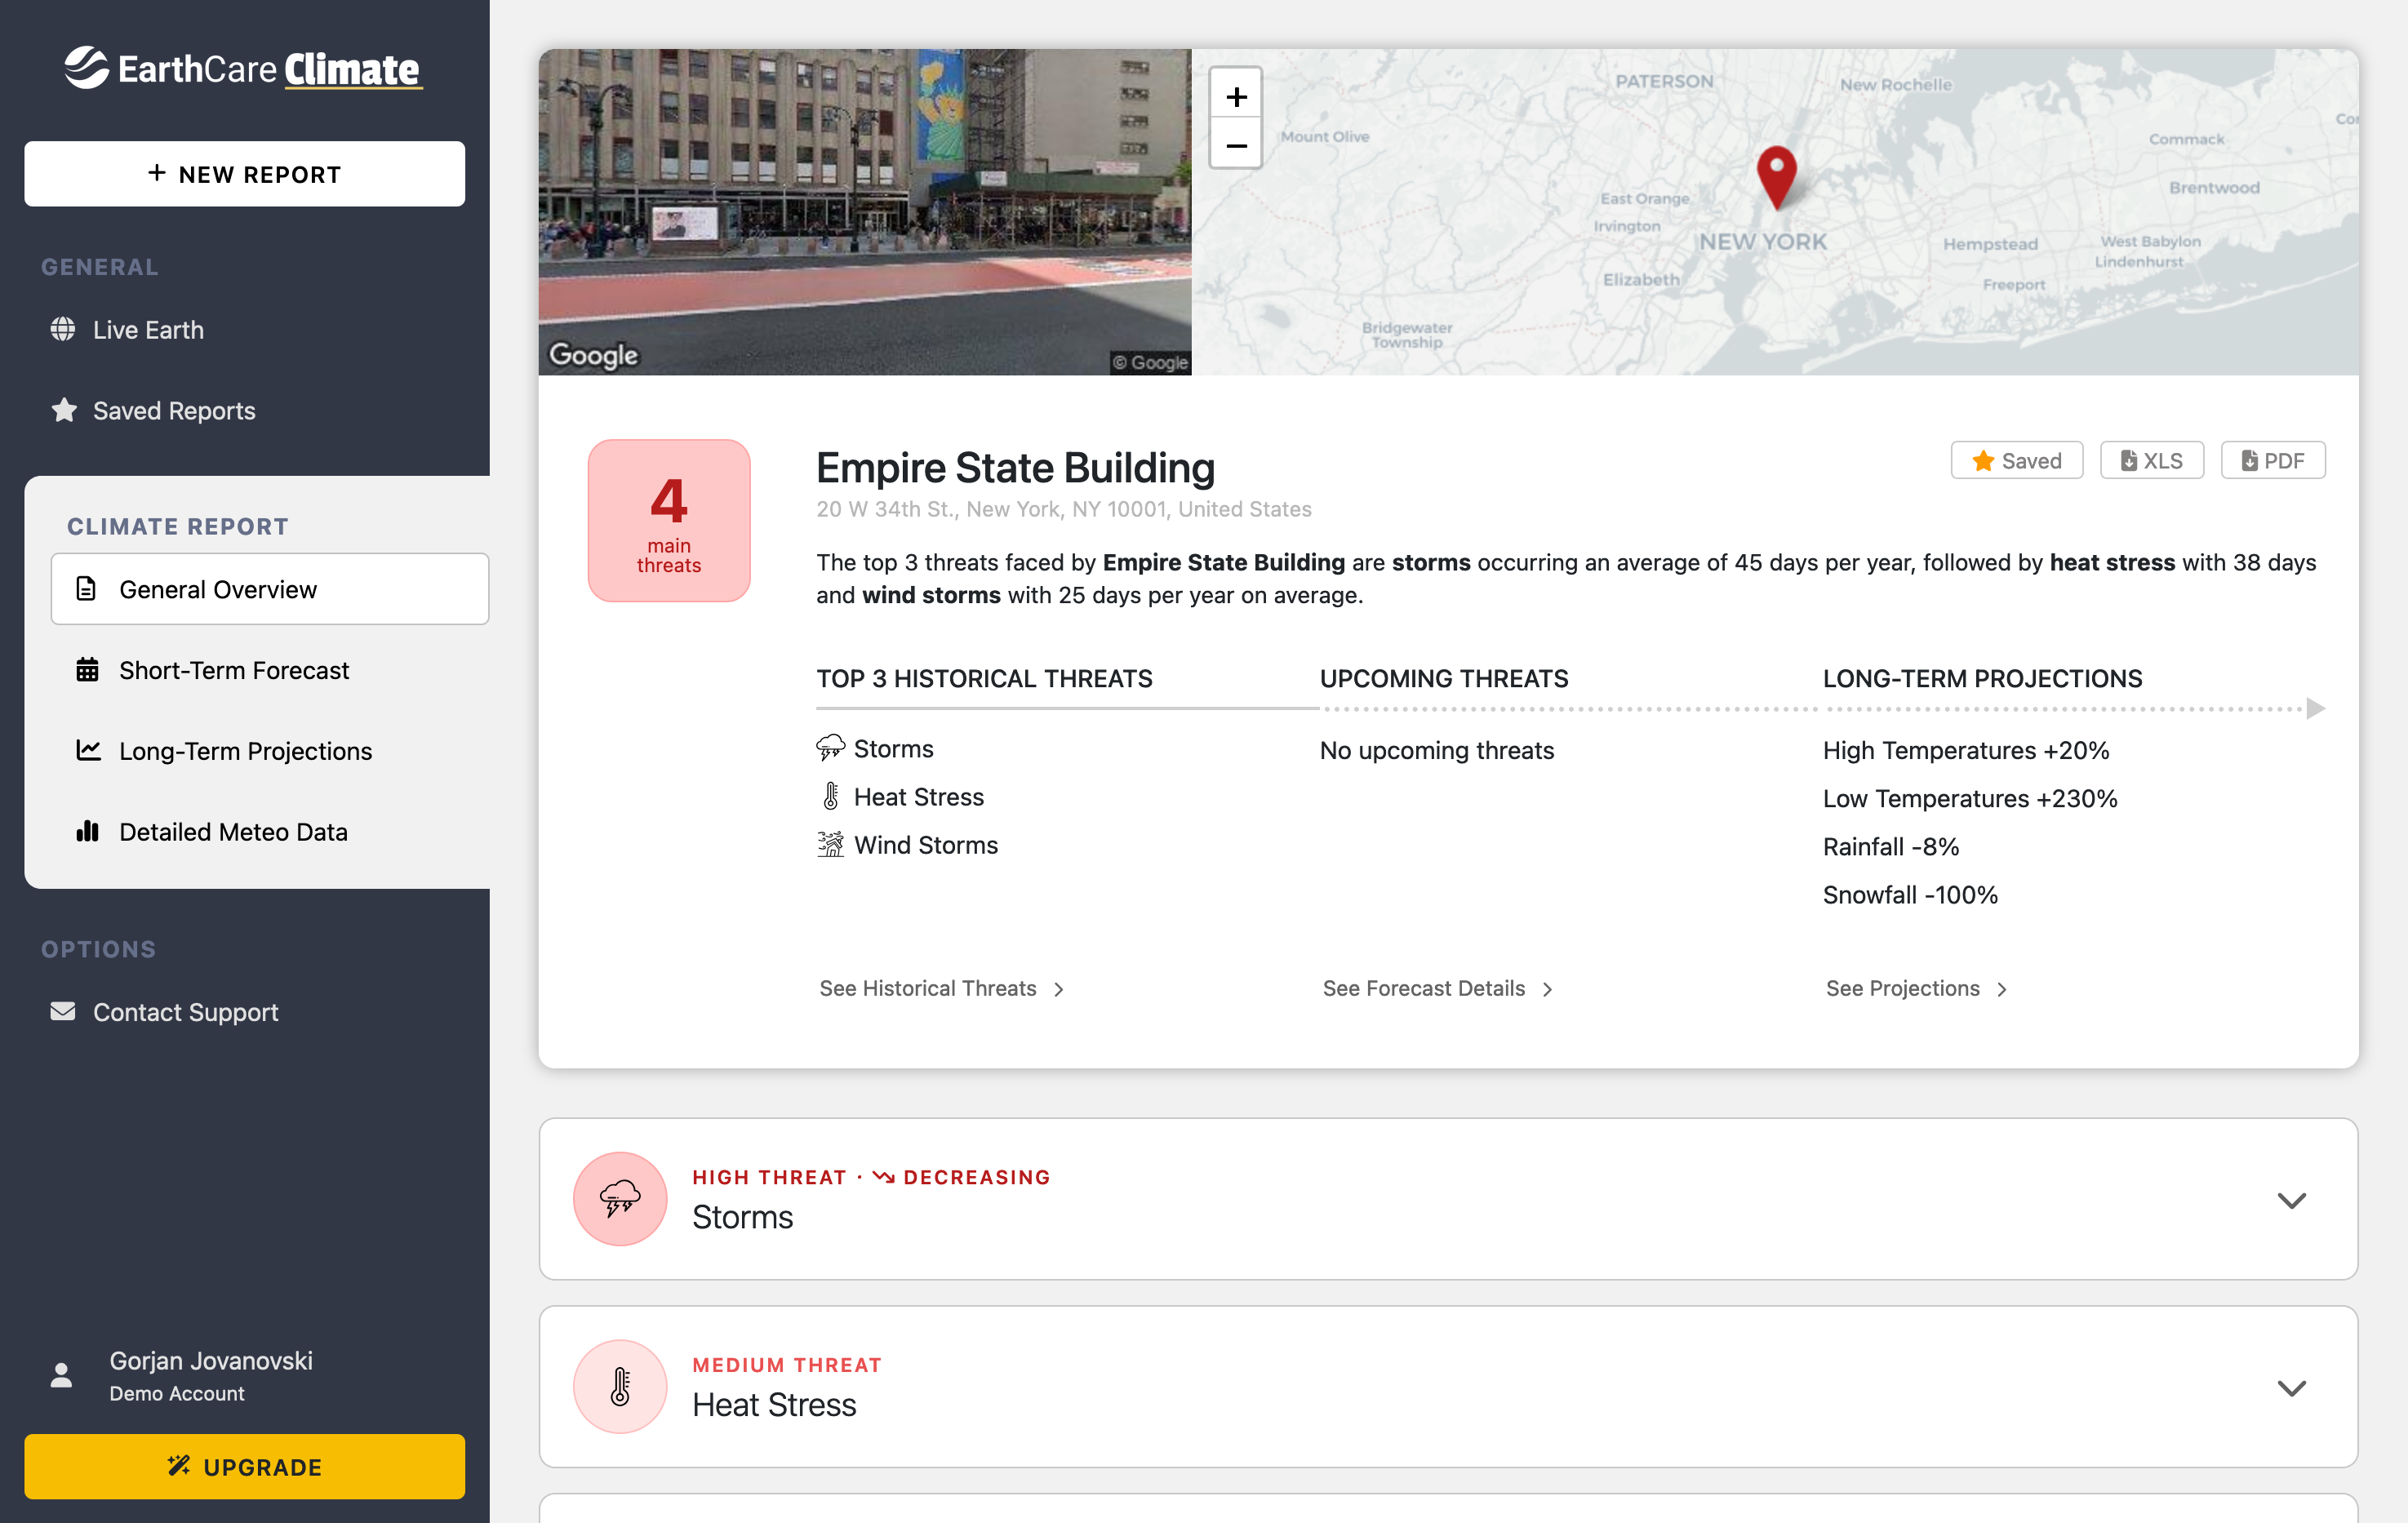Open See Projections link
The image size is (2408, 1523).
pos(1903,988)
